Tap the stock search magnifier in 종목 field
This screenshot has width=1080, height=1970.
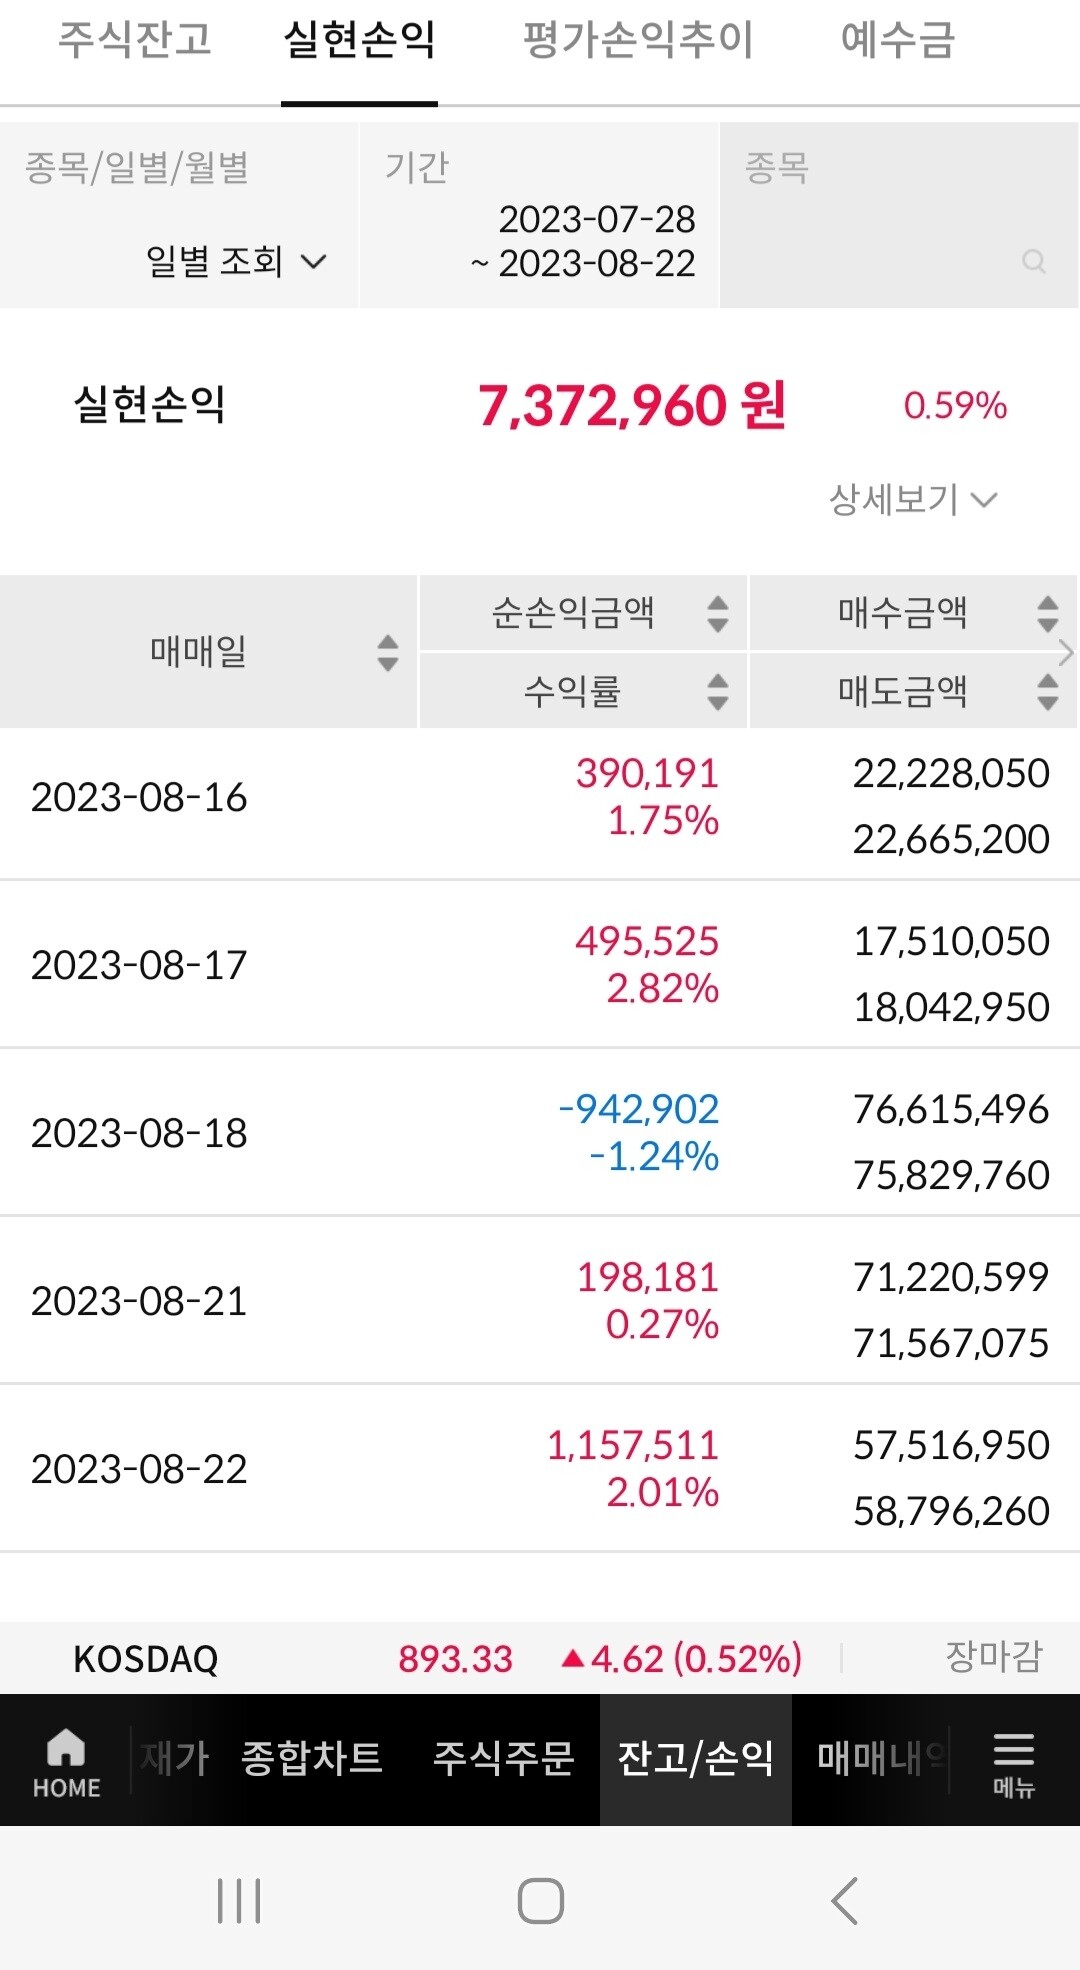(1032, 263)
